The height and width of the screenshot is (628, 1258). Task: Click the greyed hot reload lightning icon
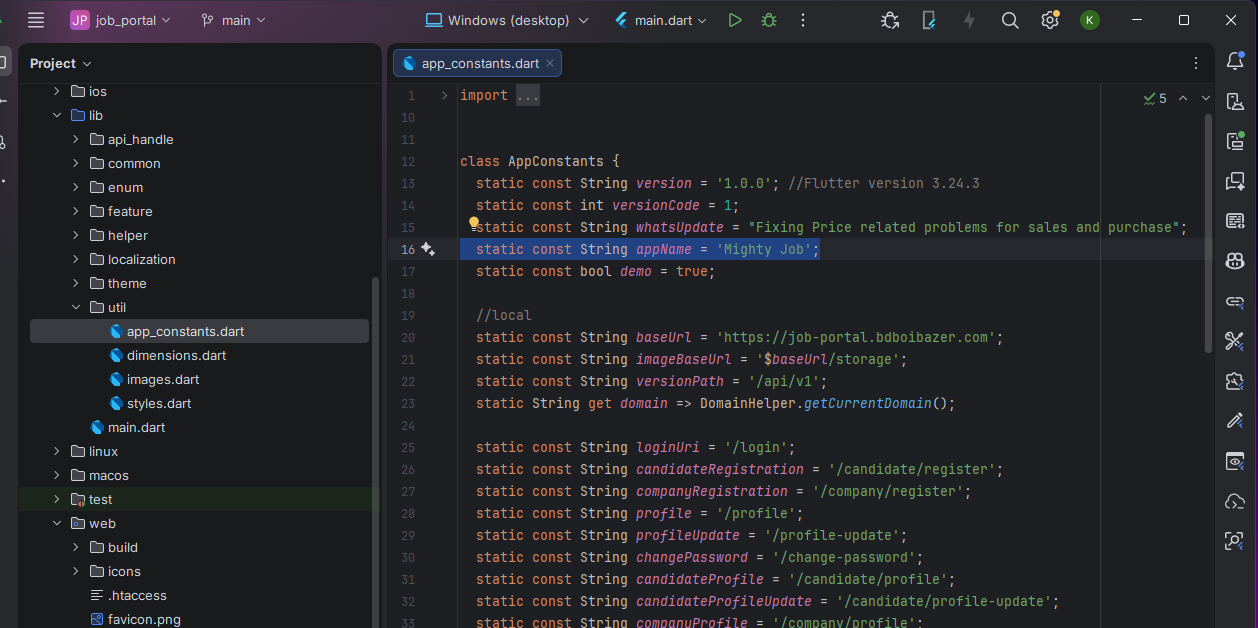pos(969,20)
